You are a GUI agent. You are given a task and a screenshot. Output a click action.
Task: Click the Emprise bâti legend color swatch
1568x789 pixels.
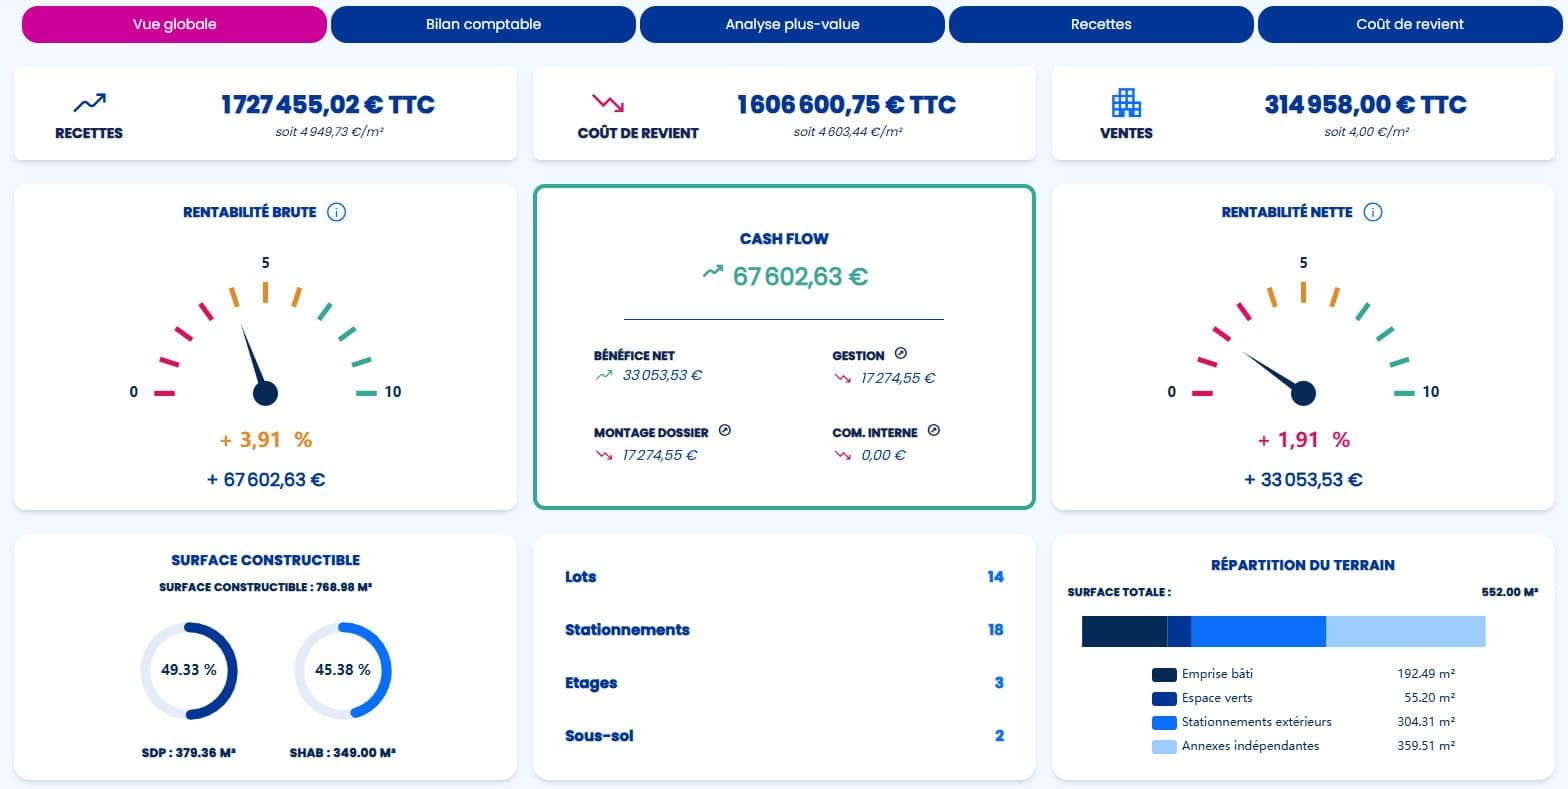(1164, 675)
